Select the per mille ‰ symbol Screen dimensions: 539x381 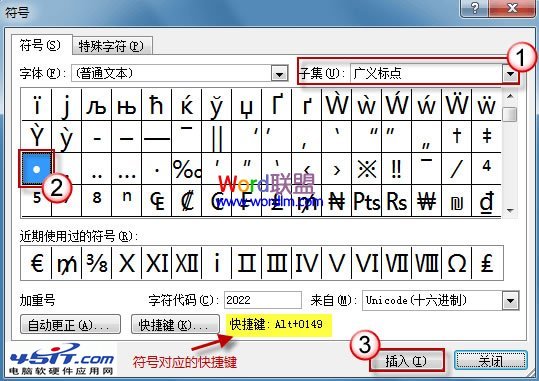tap(187, 168)
